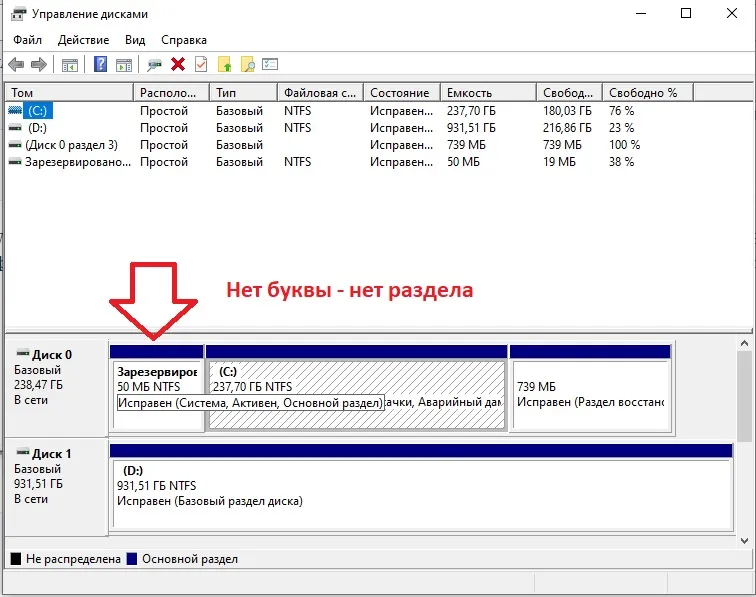Viewport: 756px width, 597px height.
Task: Sort by the Состояние column header
Action: click(402, 93)
